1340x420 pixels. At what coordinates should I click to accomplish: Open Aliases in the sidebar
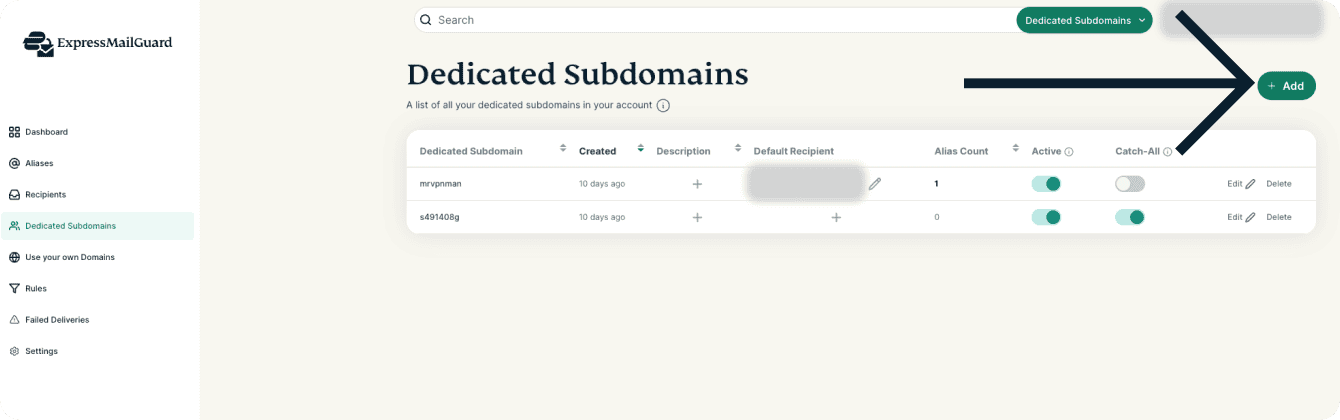(39, 163)
